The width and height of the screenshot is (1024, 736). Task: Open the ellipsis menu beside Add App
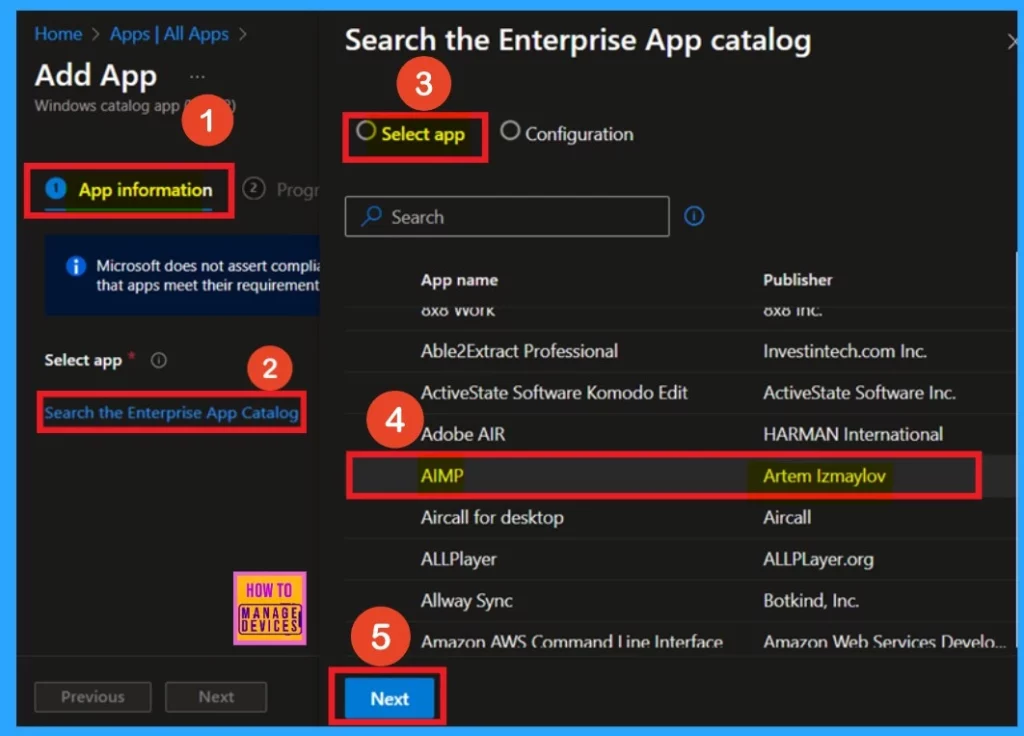click(197, 77)
